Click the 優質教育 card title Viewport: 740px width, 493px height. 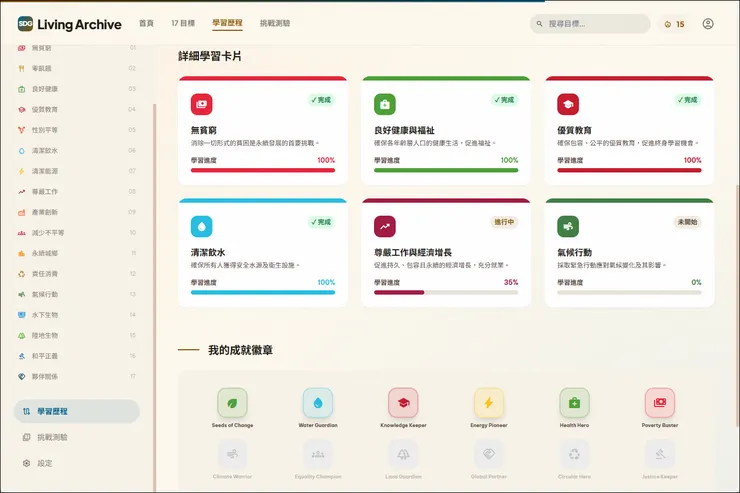(574, 130)
